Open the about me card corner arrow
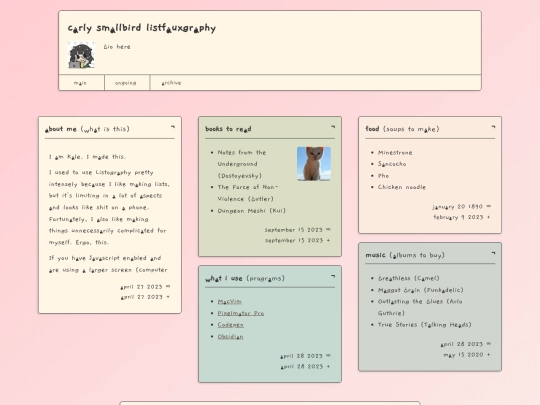 (173, 127)
